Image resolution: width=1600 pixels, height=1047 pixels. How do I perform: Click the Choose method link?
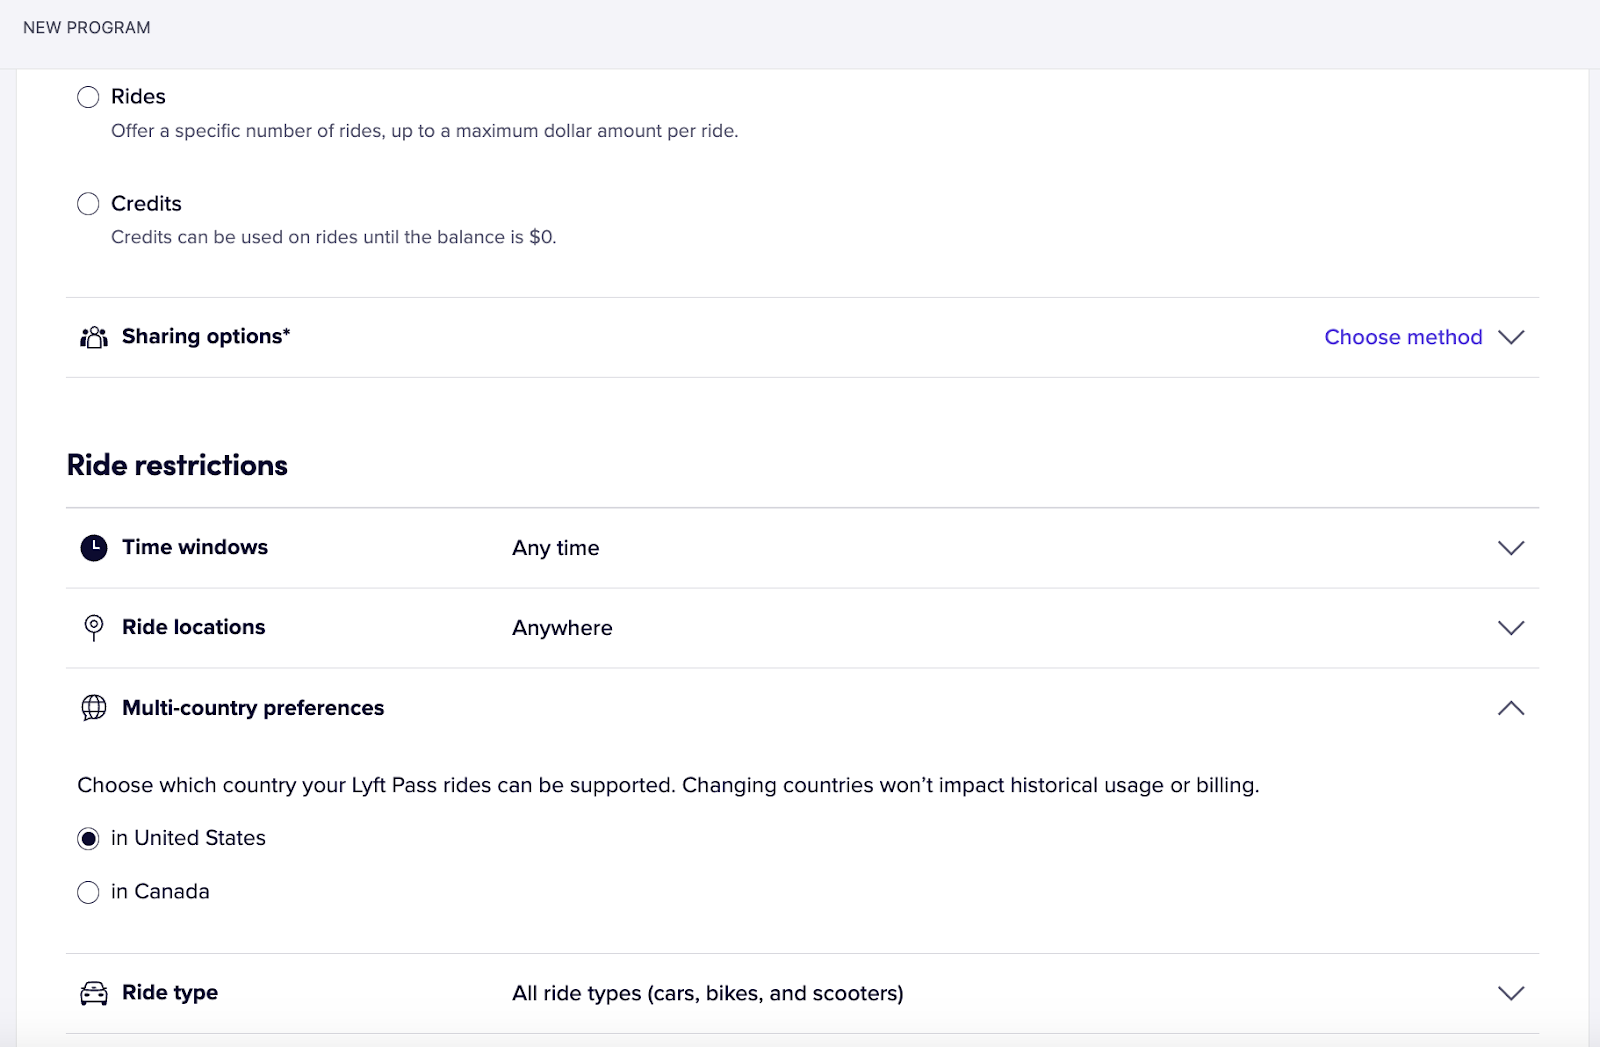[1402, 337]
